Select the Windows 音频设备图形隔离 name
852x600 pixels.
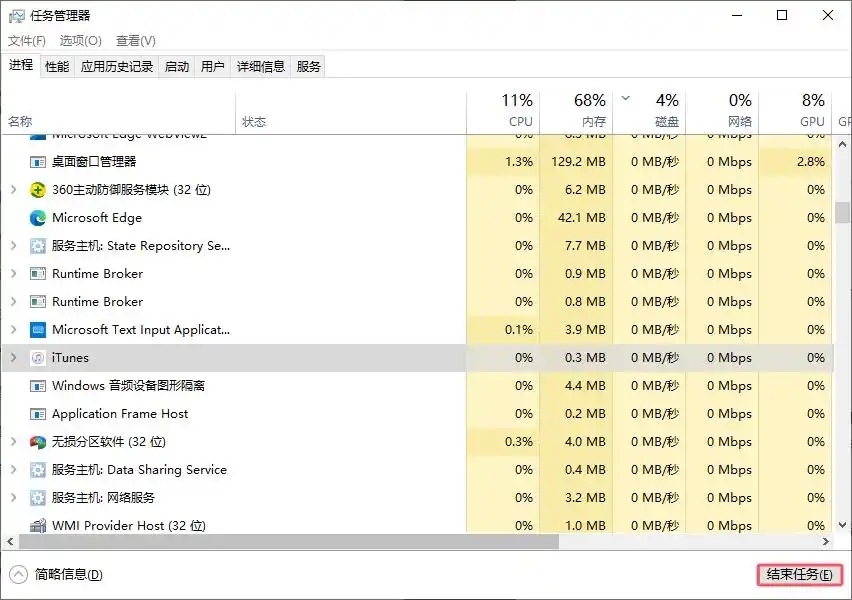tap(128, 386)
